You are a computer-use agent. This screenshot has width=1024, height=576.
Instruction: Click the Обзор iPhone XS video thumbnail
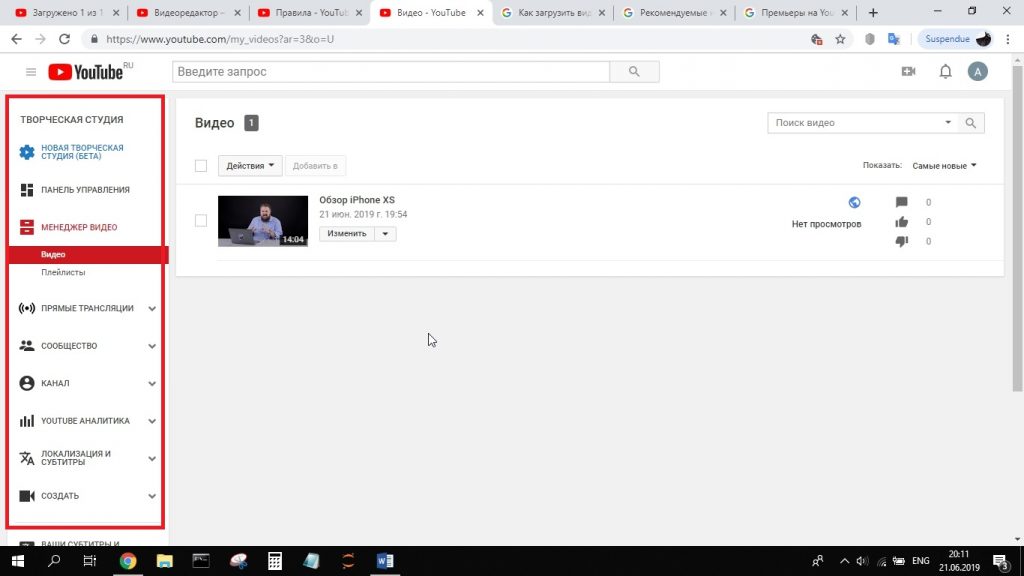263,221
